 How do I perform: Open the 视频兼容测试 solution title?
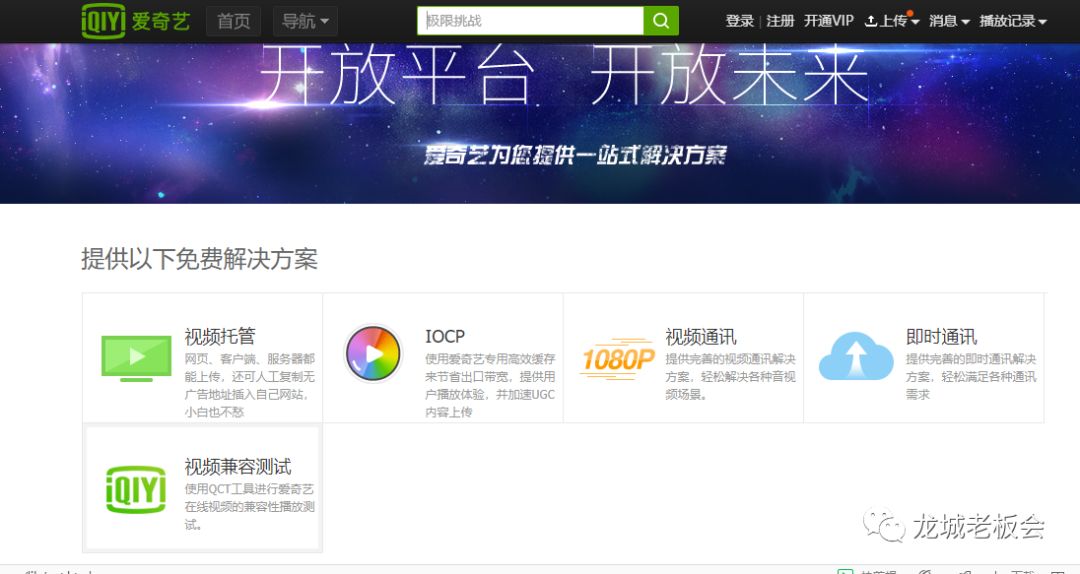pyautogui.click(x=238, y=467)
